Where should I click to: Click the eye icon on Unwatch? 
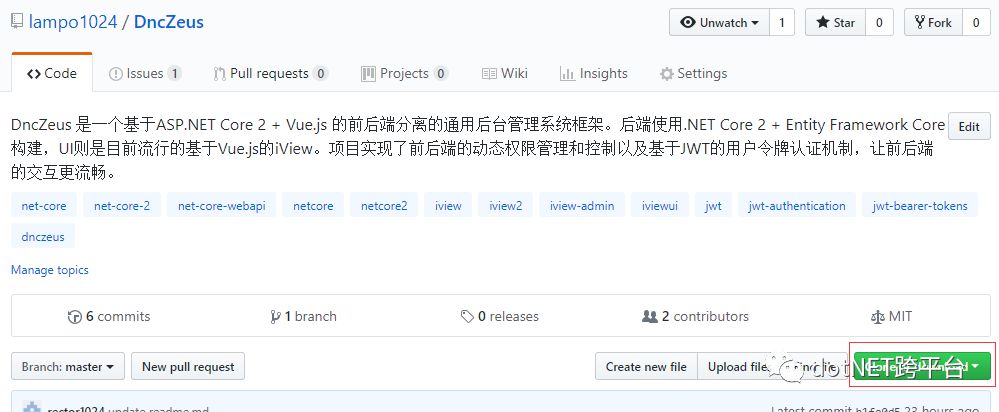pyautogui.click(x=688, y=23)
